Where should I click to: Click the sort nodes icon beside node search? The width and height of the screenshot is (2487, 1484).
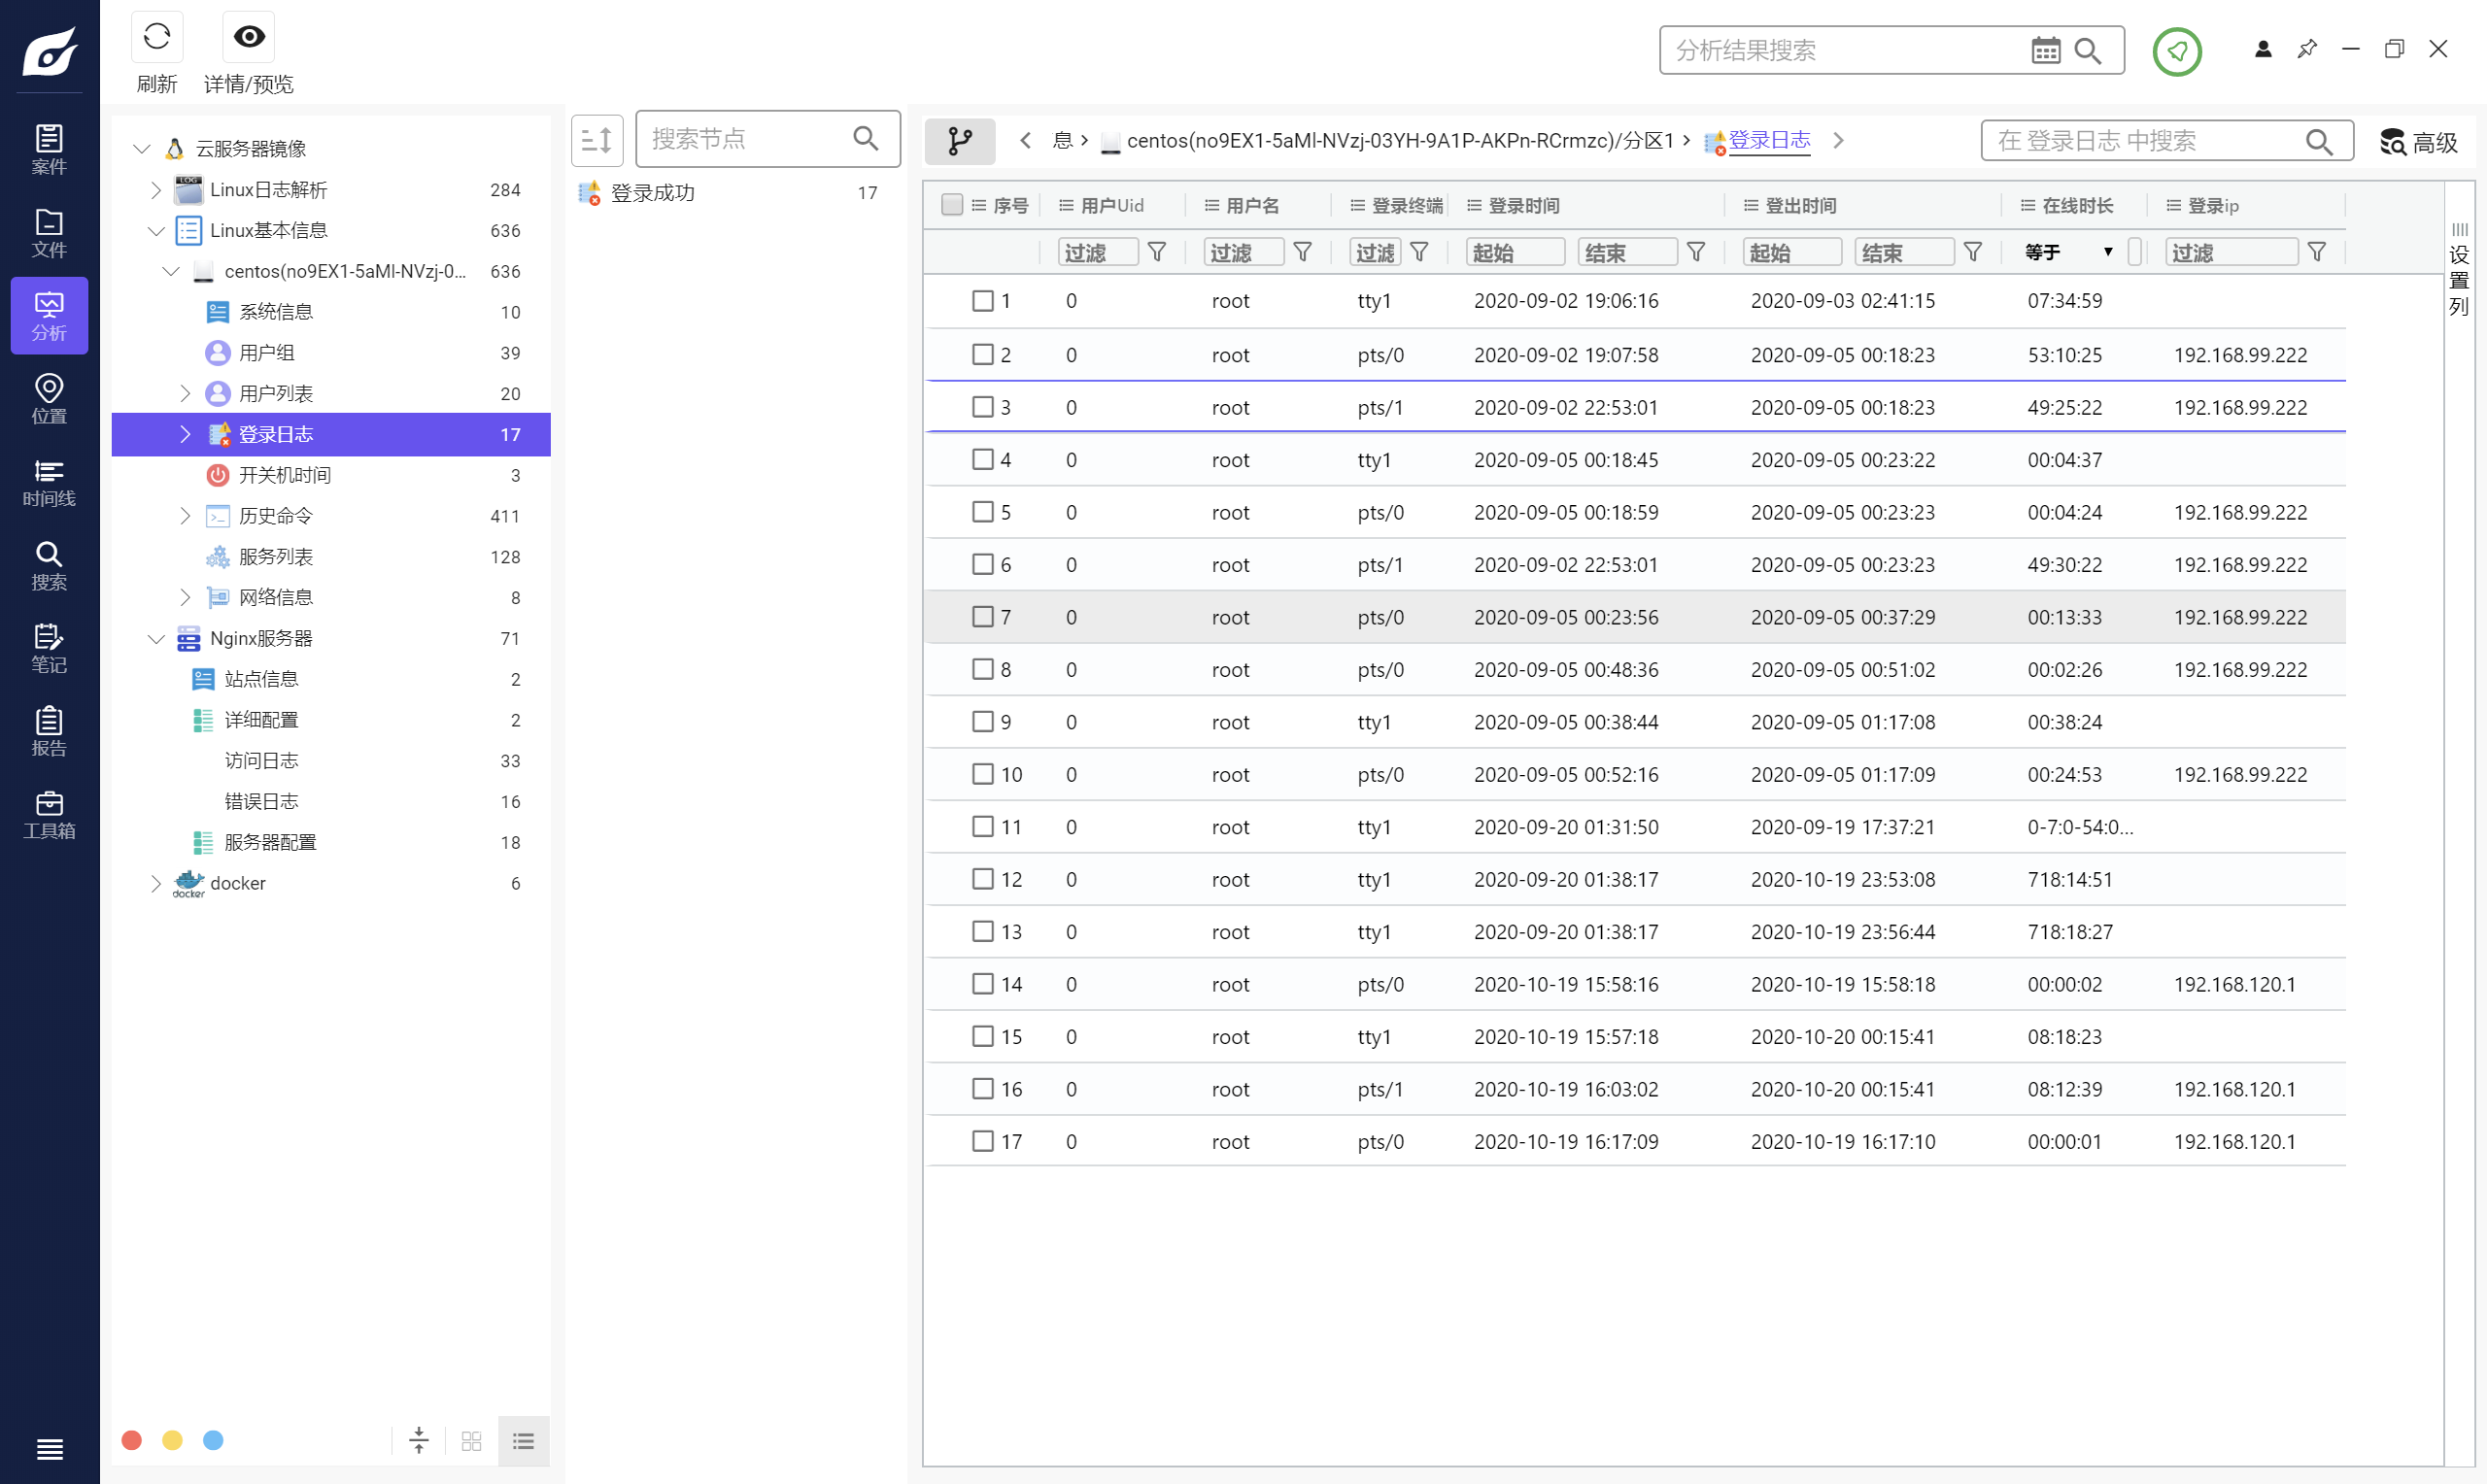pyautogui.click(x=597, y=139)
